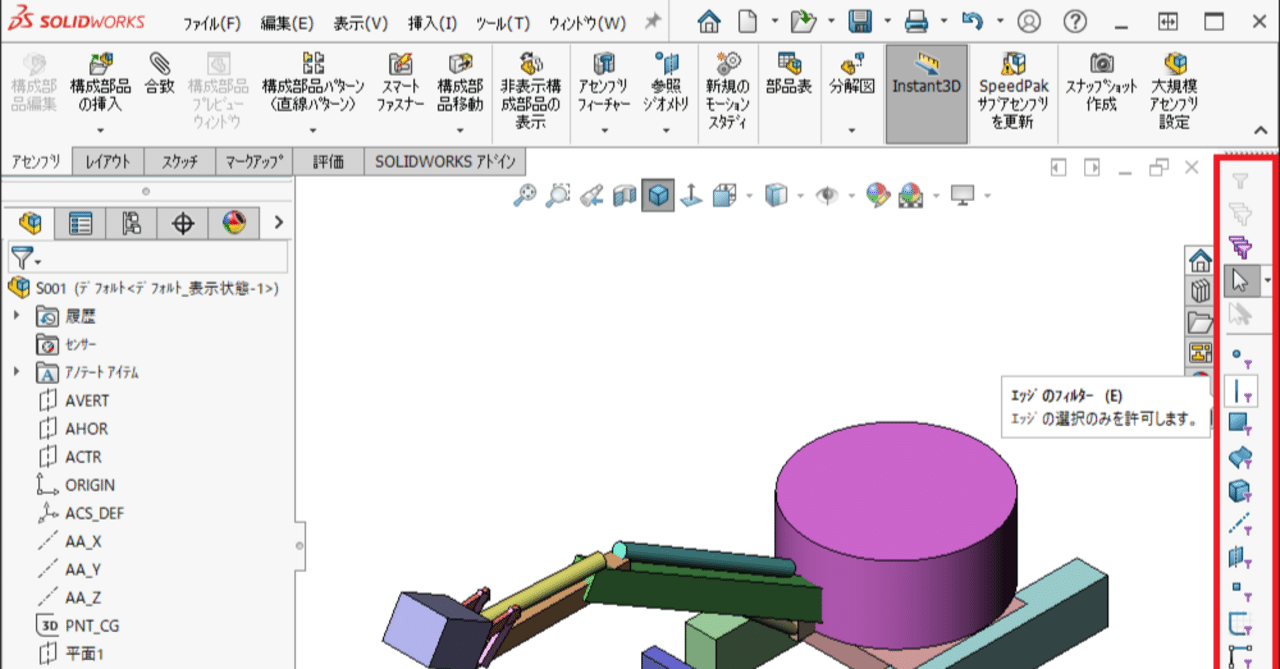Click アセンブリフィーチャー assembly features
The image size is (1280, 669).
click(x=603, y=83)
